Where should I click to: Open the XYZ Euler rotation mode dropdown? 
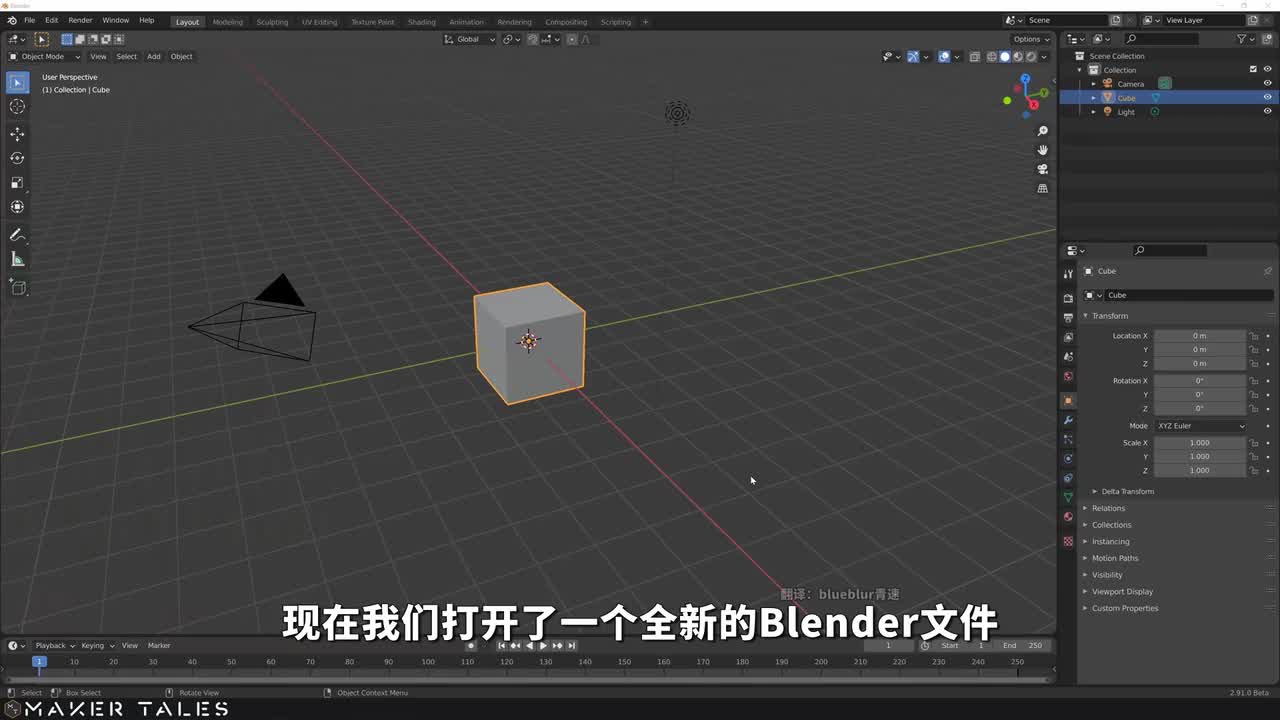click(1201, 426)
